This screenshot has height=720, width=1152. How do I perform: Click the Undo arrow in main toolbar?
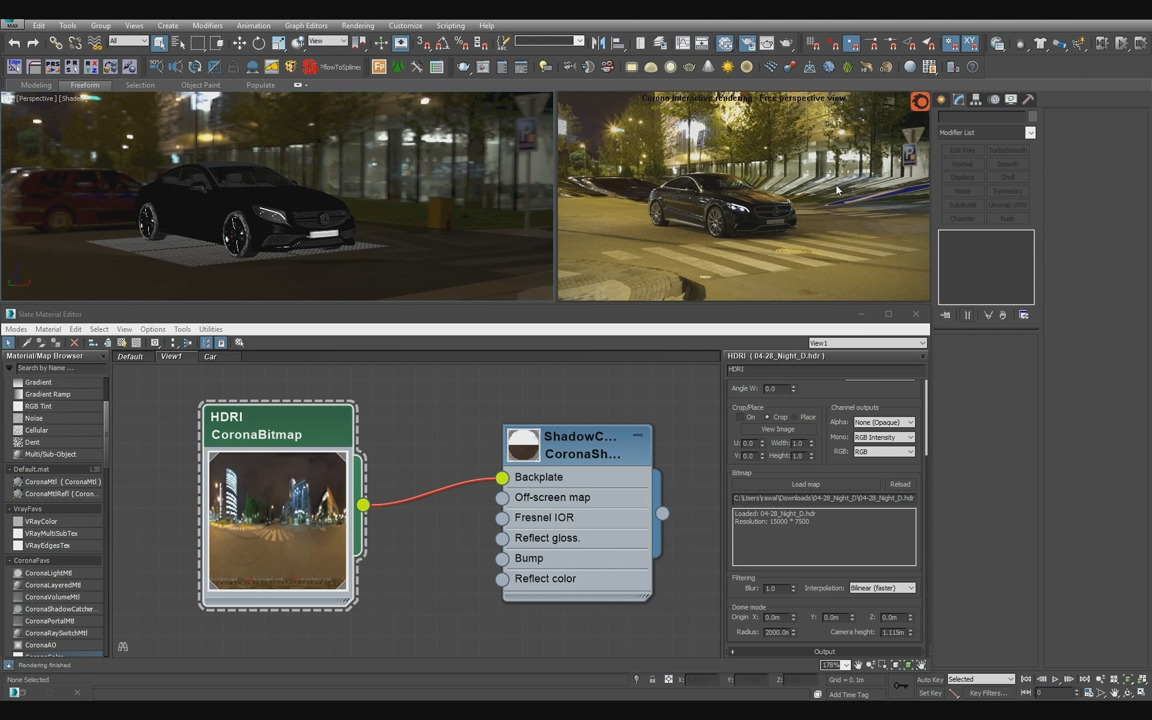pos(14,43)
